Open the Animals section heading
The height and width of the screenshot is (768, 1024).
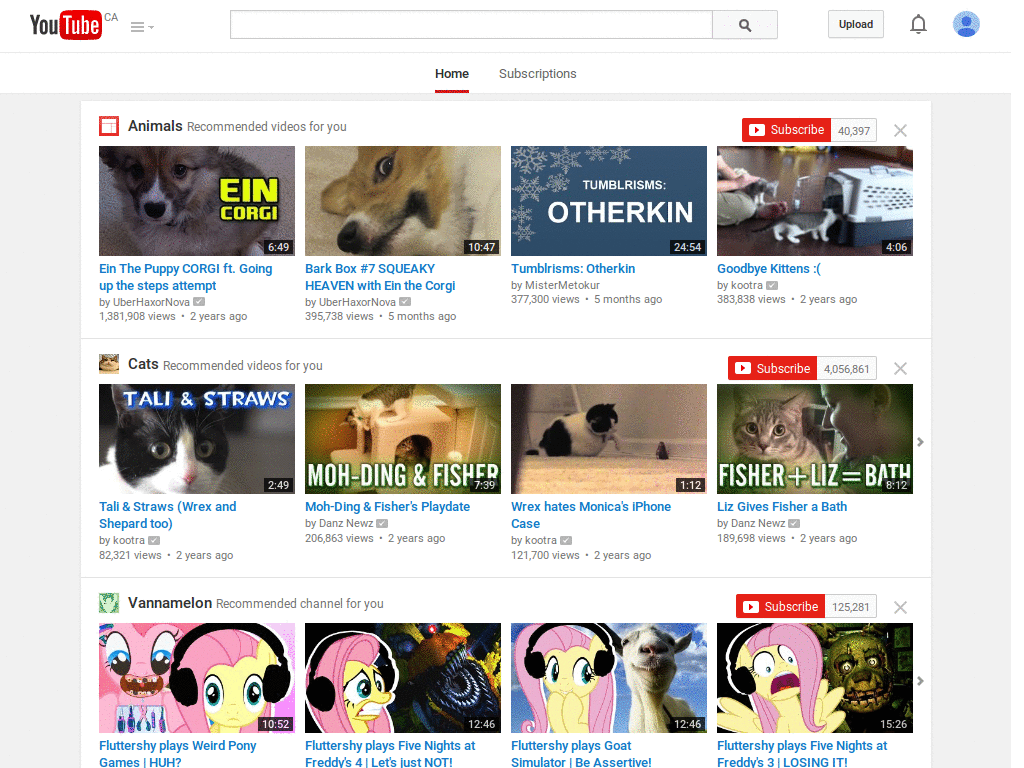click(x=155, y=126)
